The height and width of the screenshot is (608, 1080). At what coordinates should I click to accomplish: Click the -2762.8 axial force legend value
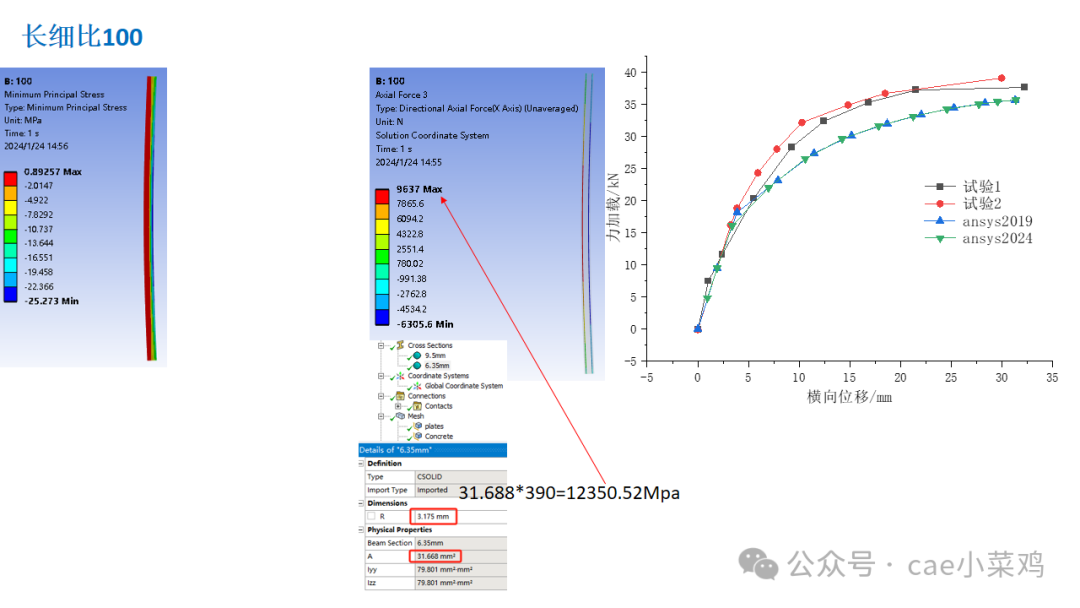411,294
